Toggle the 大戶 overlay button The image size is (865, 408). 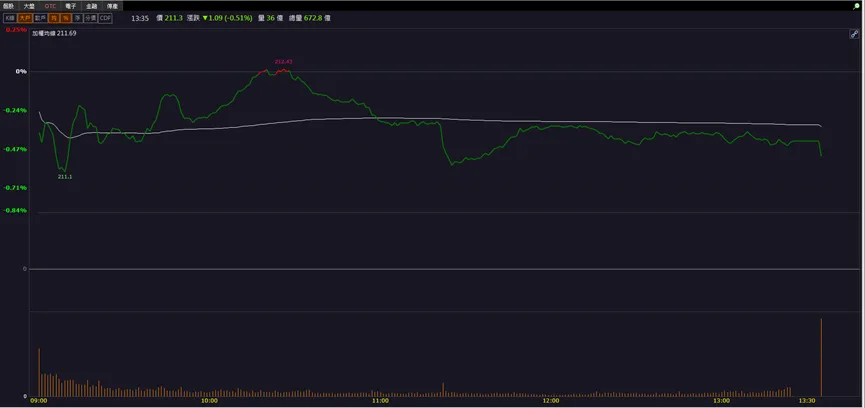pyautogui.click(x=25, y=18)
